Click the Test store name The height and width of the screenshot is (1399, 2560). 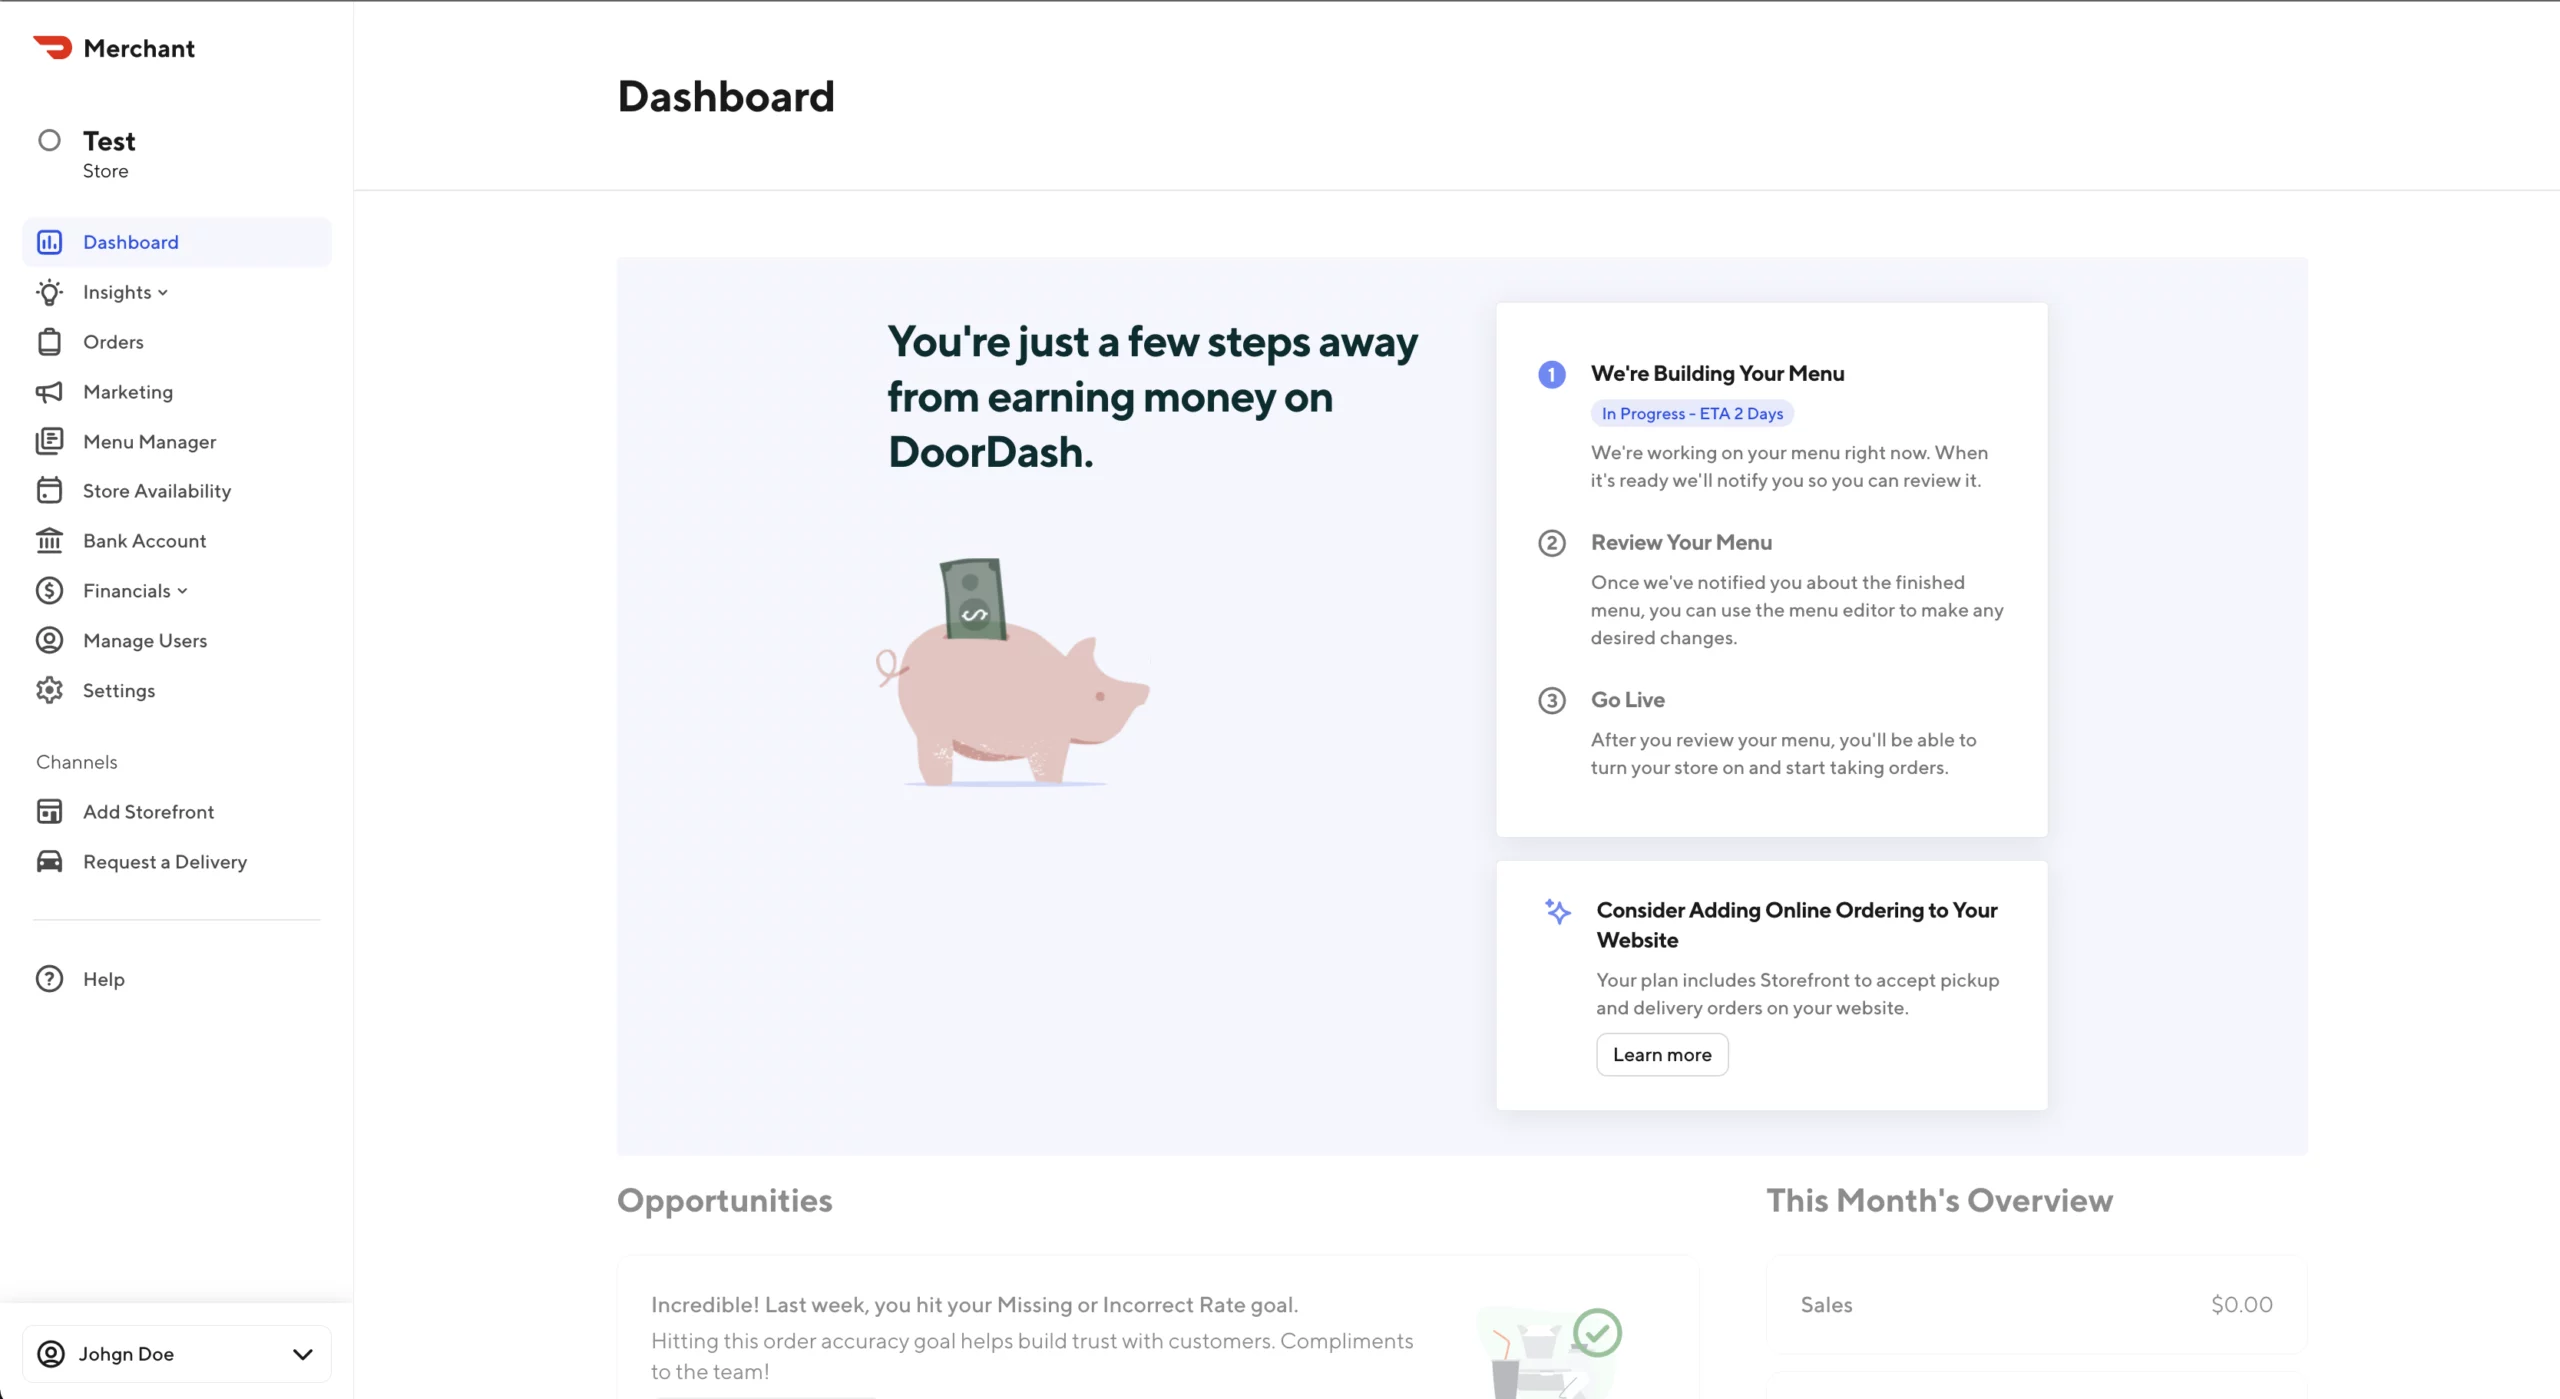click(x=109, y=141)
